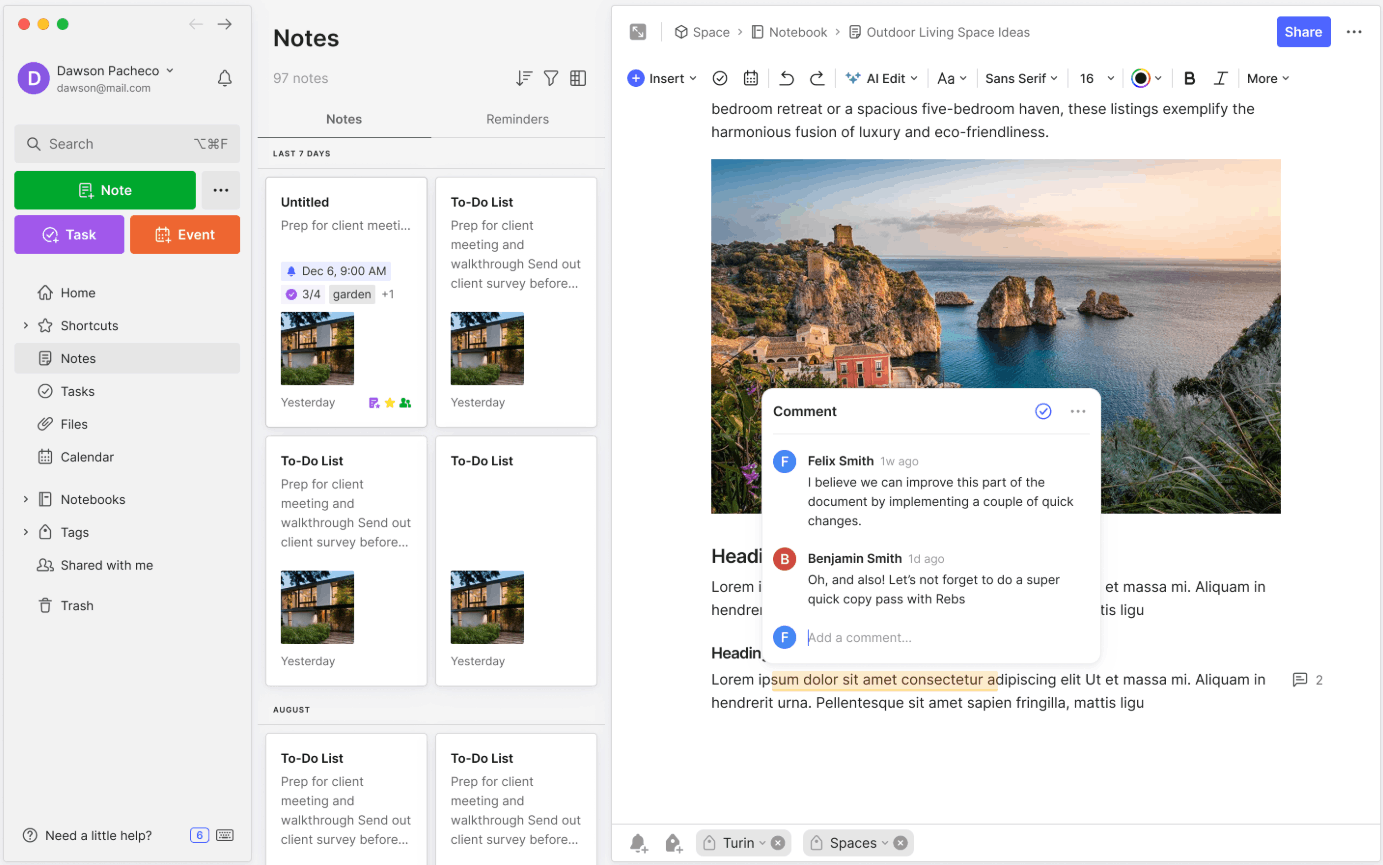Screen dimensions: 1383x865
Task: Mark the comment thread as resolved
Action: click(1043, 411)
